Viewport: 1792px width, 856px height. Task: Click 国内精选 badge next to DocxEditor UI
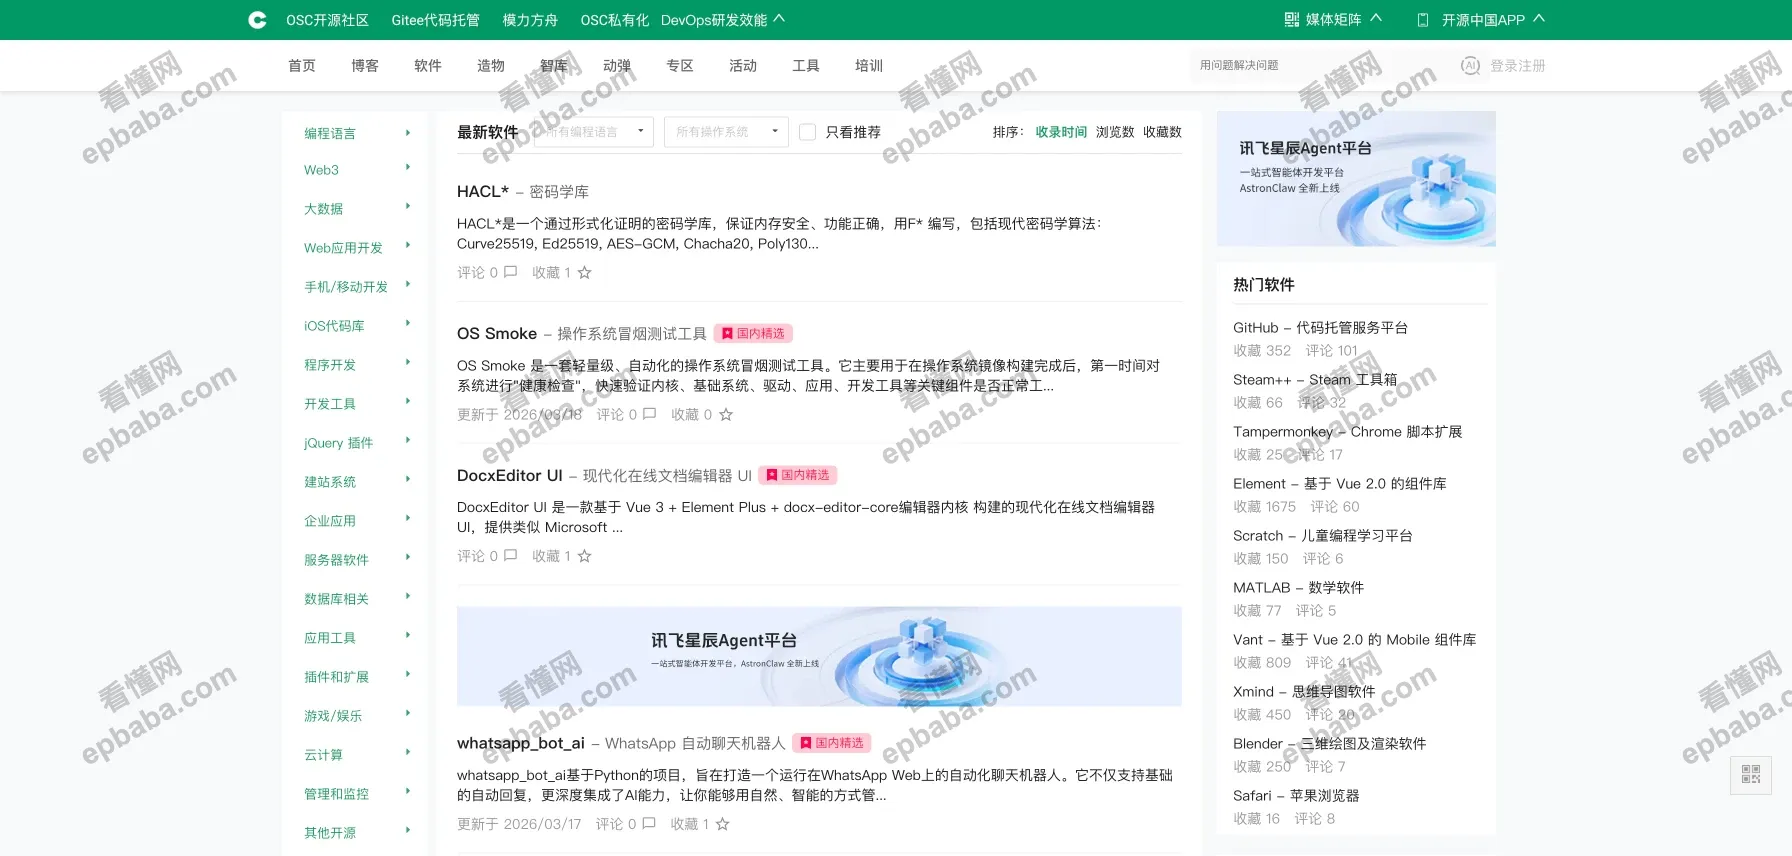point(798,476)
